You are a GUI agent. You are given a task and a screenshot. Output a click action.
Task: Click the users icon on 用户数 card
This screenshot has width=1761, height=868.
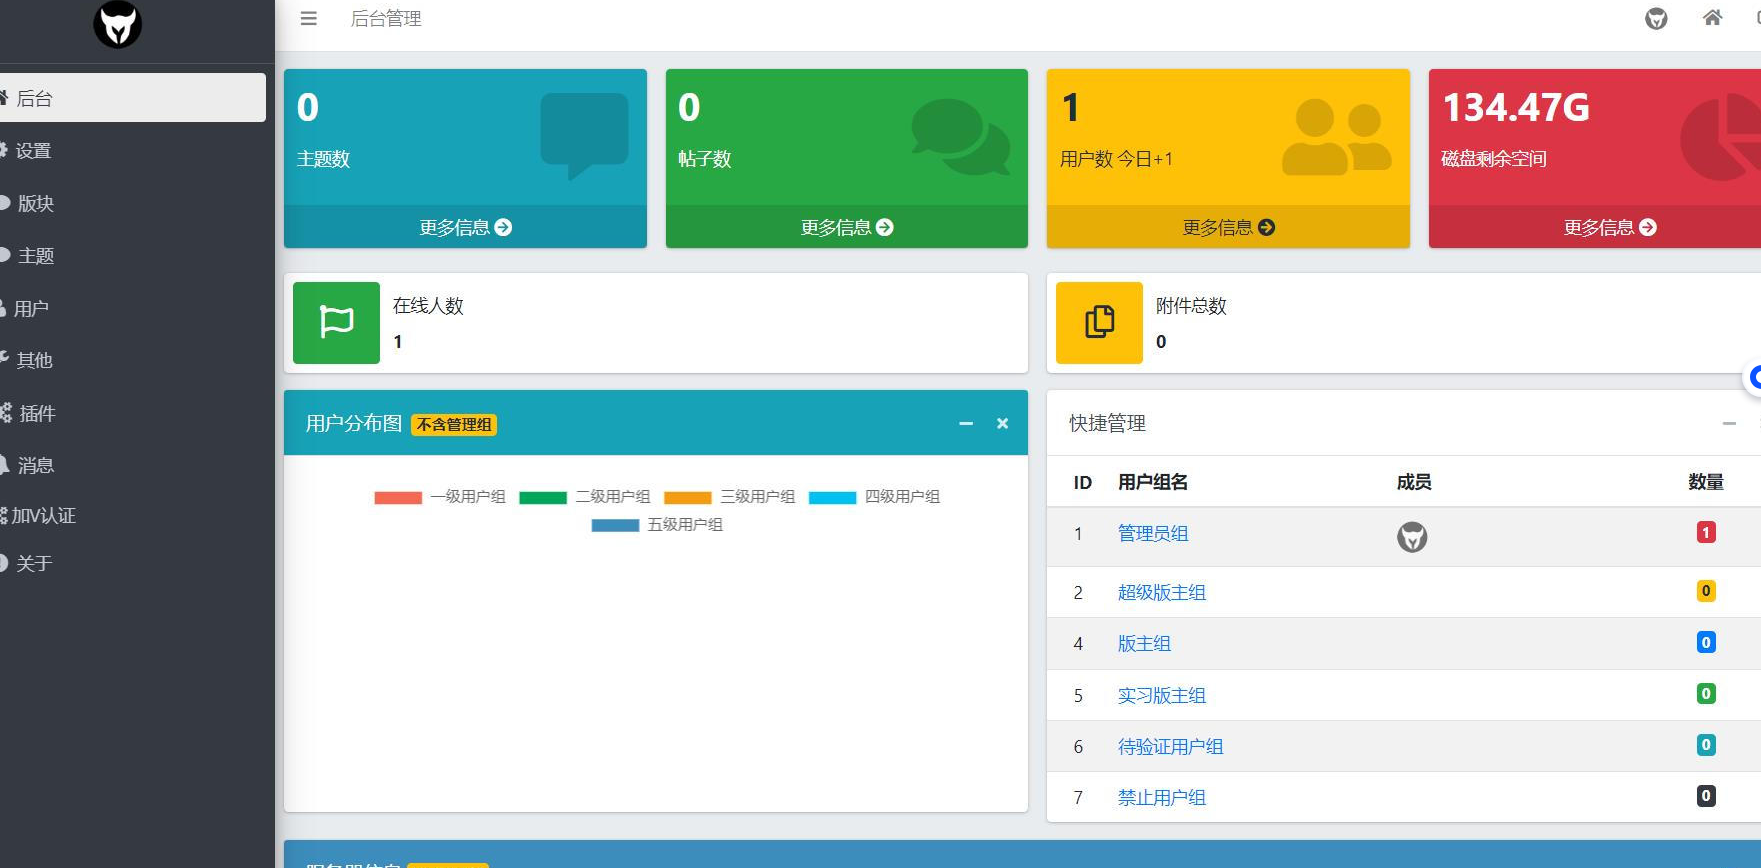pos(1337,137)
